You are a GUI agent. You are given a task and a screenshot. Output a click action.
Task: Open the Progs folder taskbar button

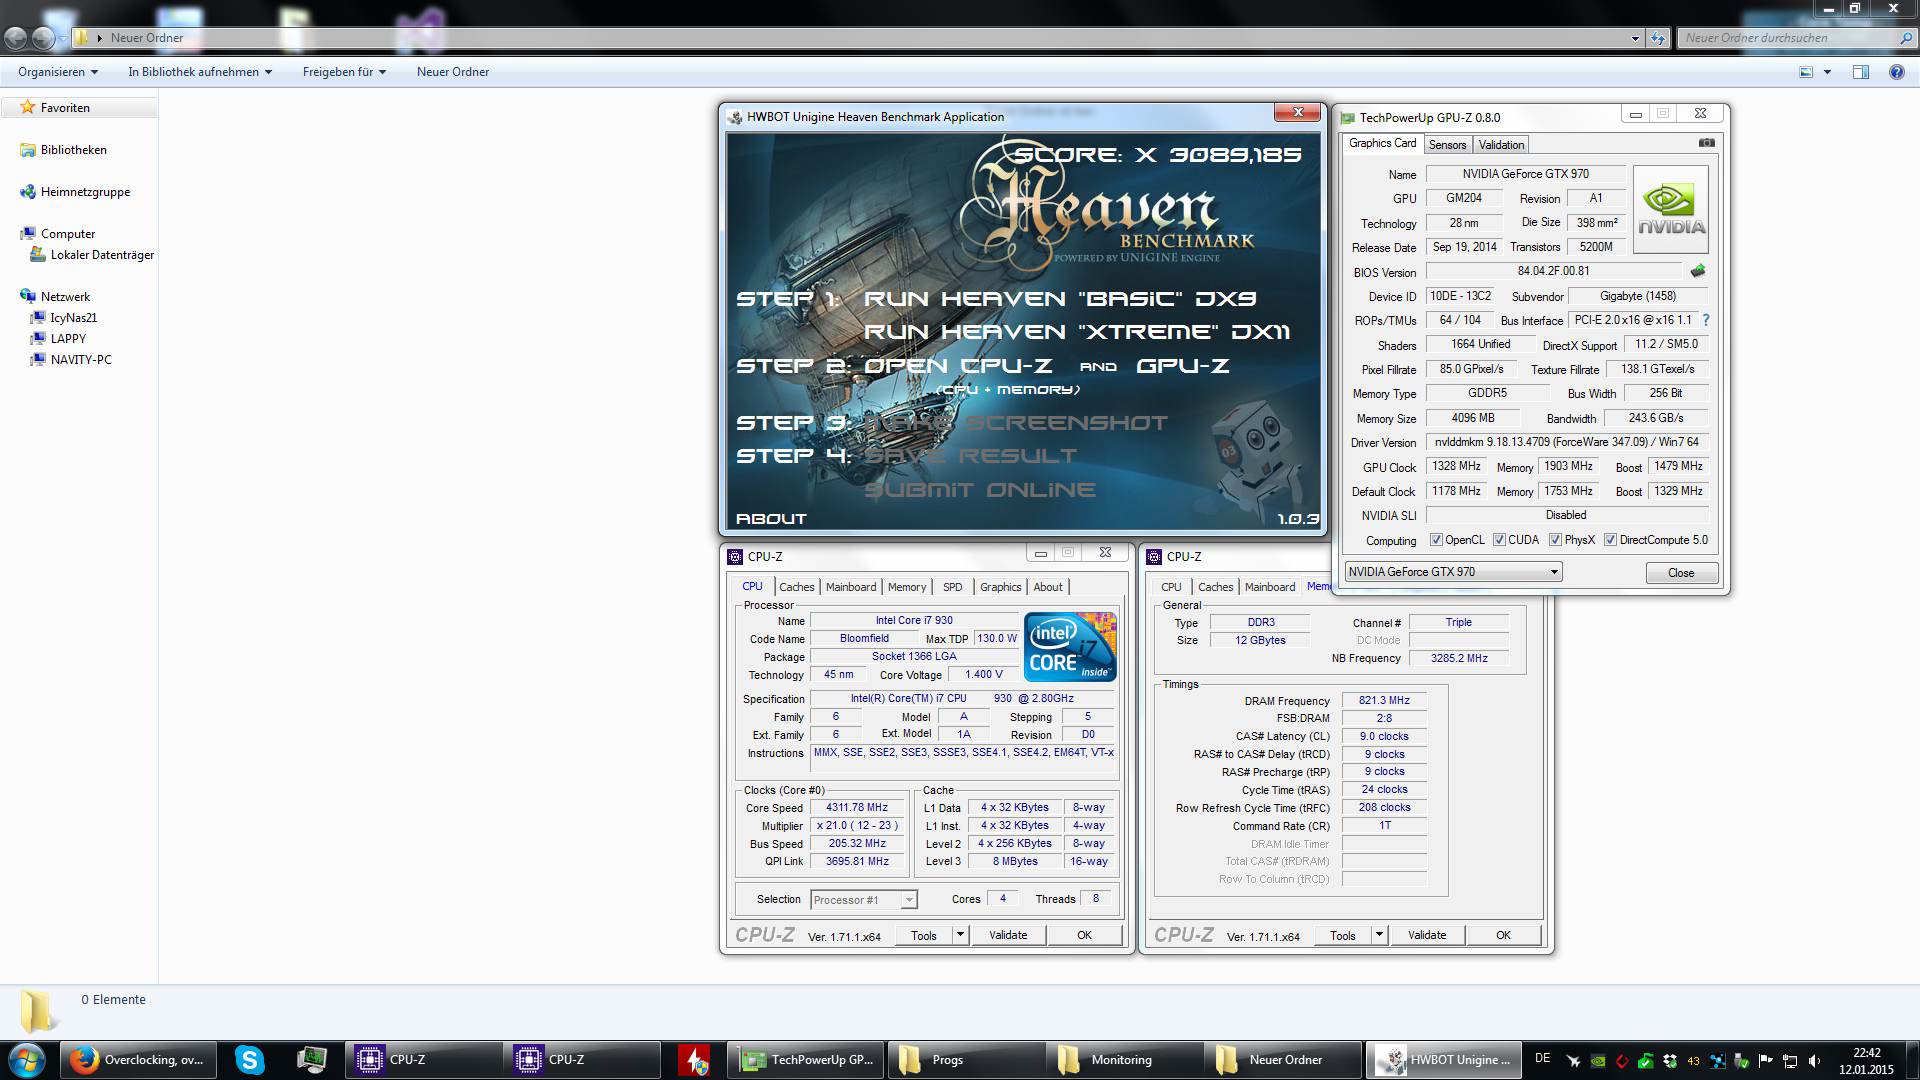(x=966, y=1059)
